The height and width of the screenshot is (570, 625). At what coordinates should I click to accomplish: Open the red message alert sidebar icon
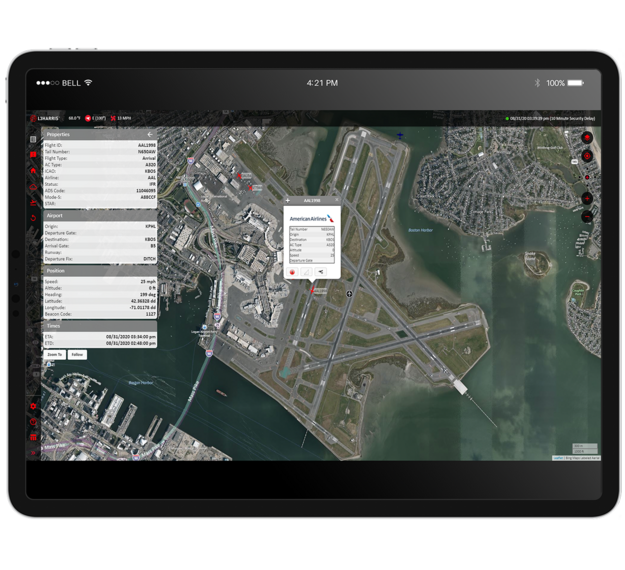33,155
